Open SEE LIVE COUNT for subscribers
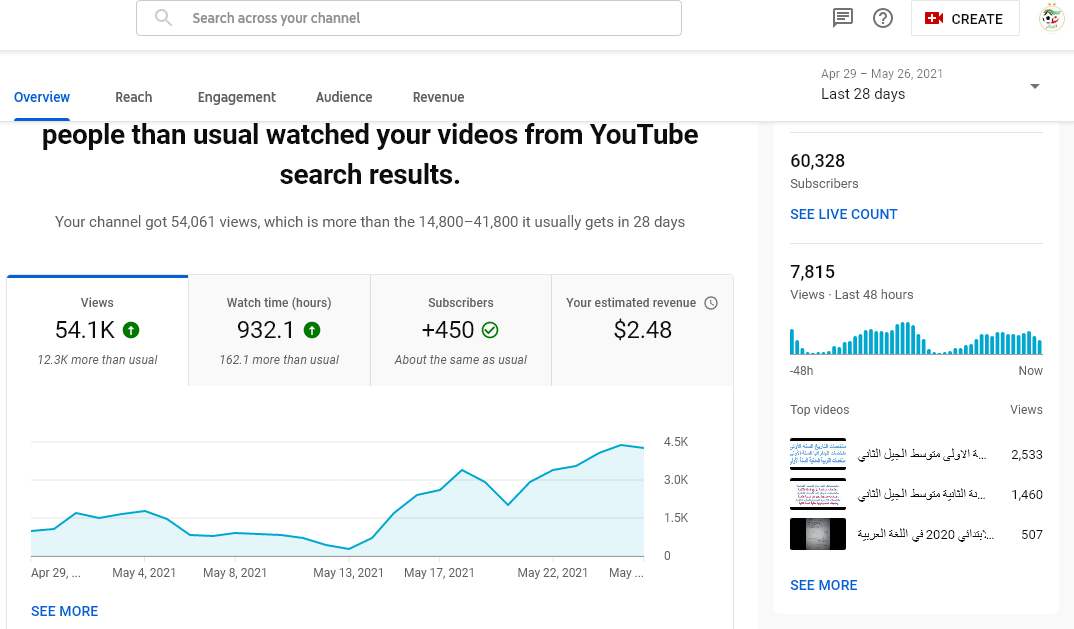The image size is (1074, 629). click(843, 214)
